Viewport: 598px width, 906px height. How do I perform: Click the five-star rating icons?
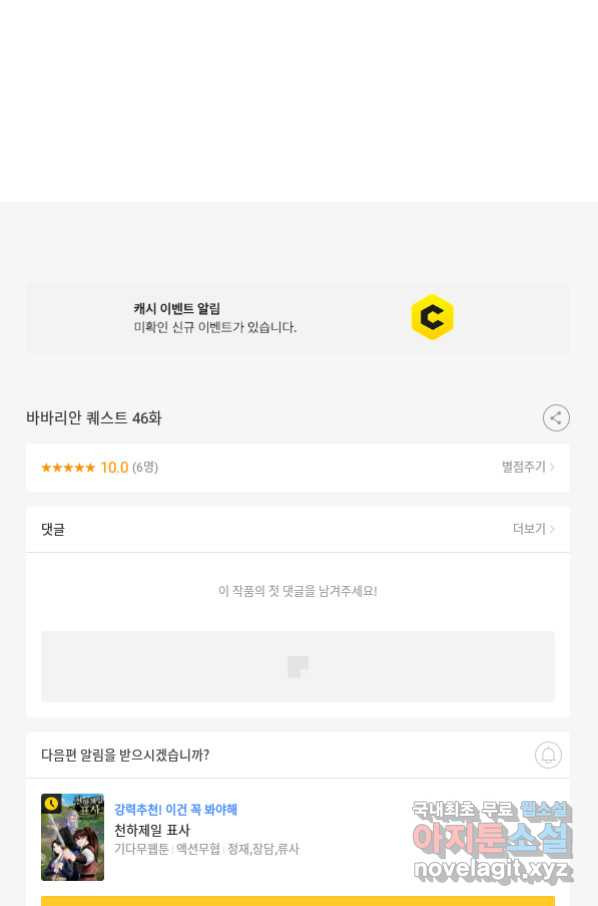pyautogui.click(x=68, y=467)
